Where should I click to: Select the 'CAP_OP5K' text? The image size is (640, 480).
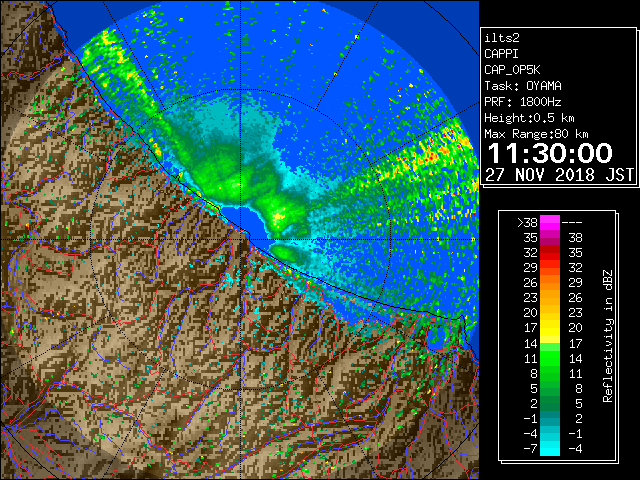[x=512, y=70]
